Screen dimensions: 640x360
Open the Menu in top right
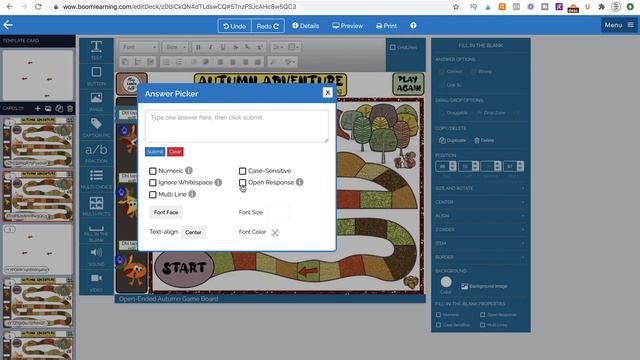[619, 25]
